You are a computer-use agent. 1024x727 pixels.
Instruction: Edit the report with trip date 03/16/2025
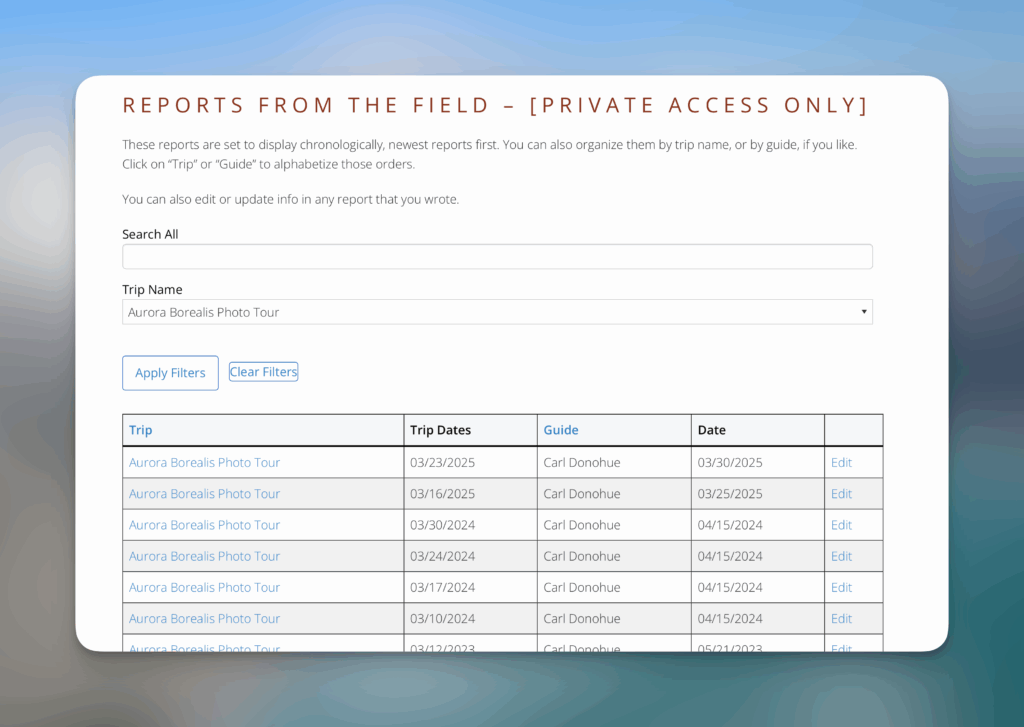coord(841,493)
